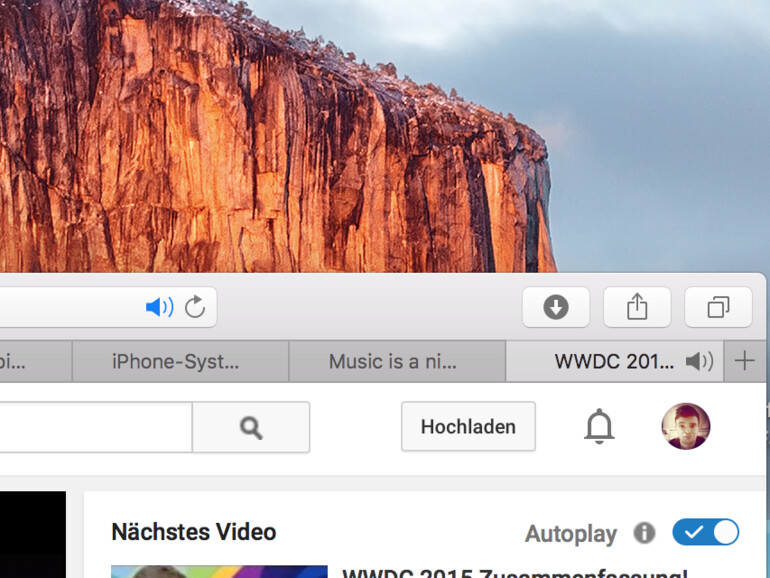Open YouTube notifications bell
Viewport: 770px width, 578px height.
pos(599,426)
